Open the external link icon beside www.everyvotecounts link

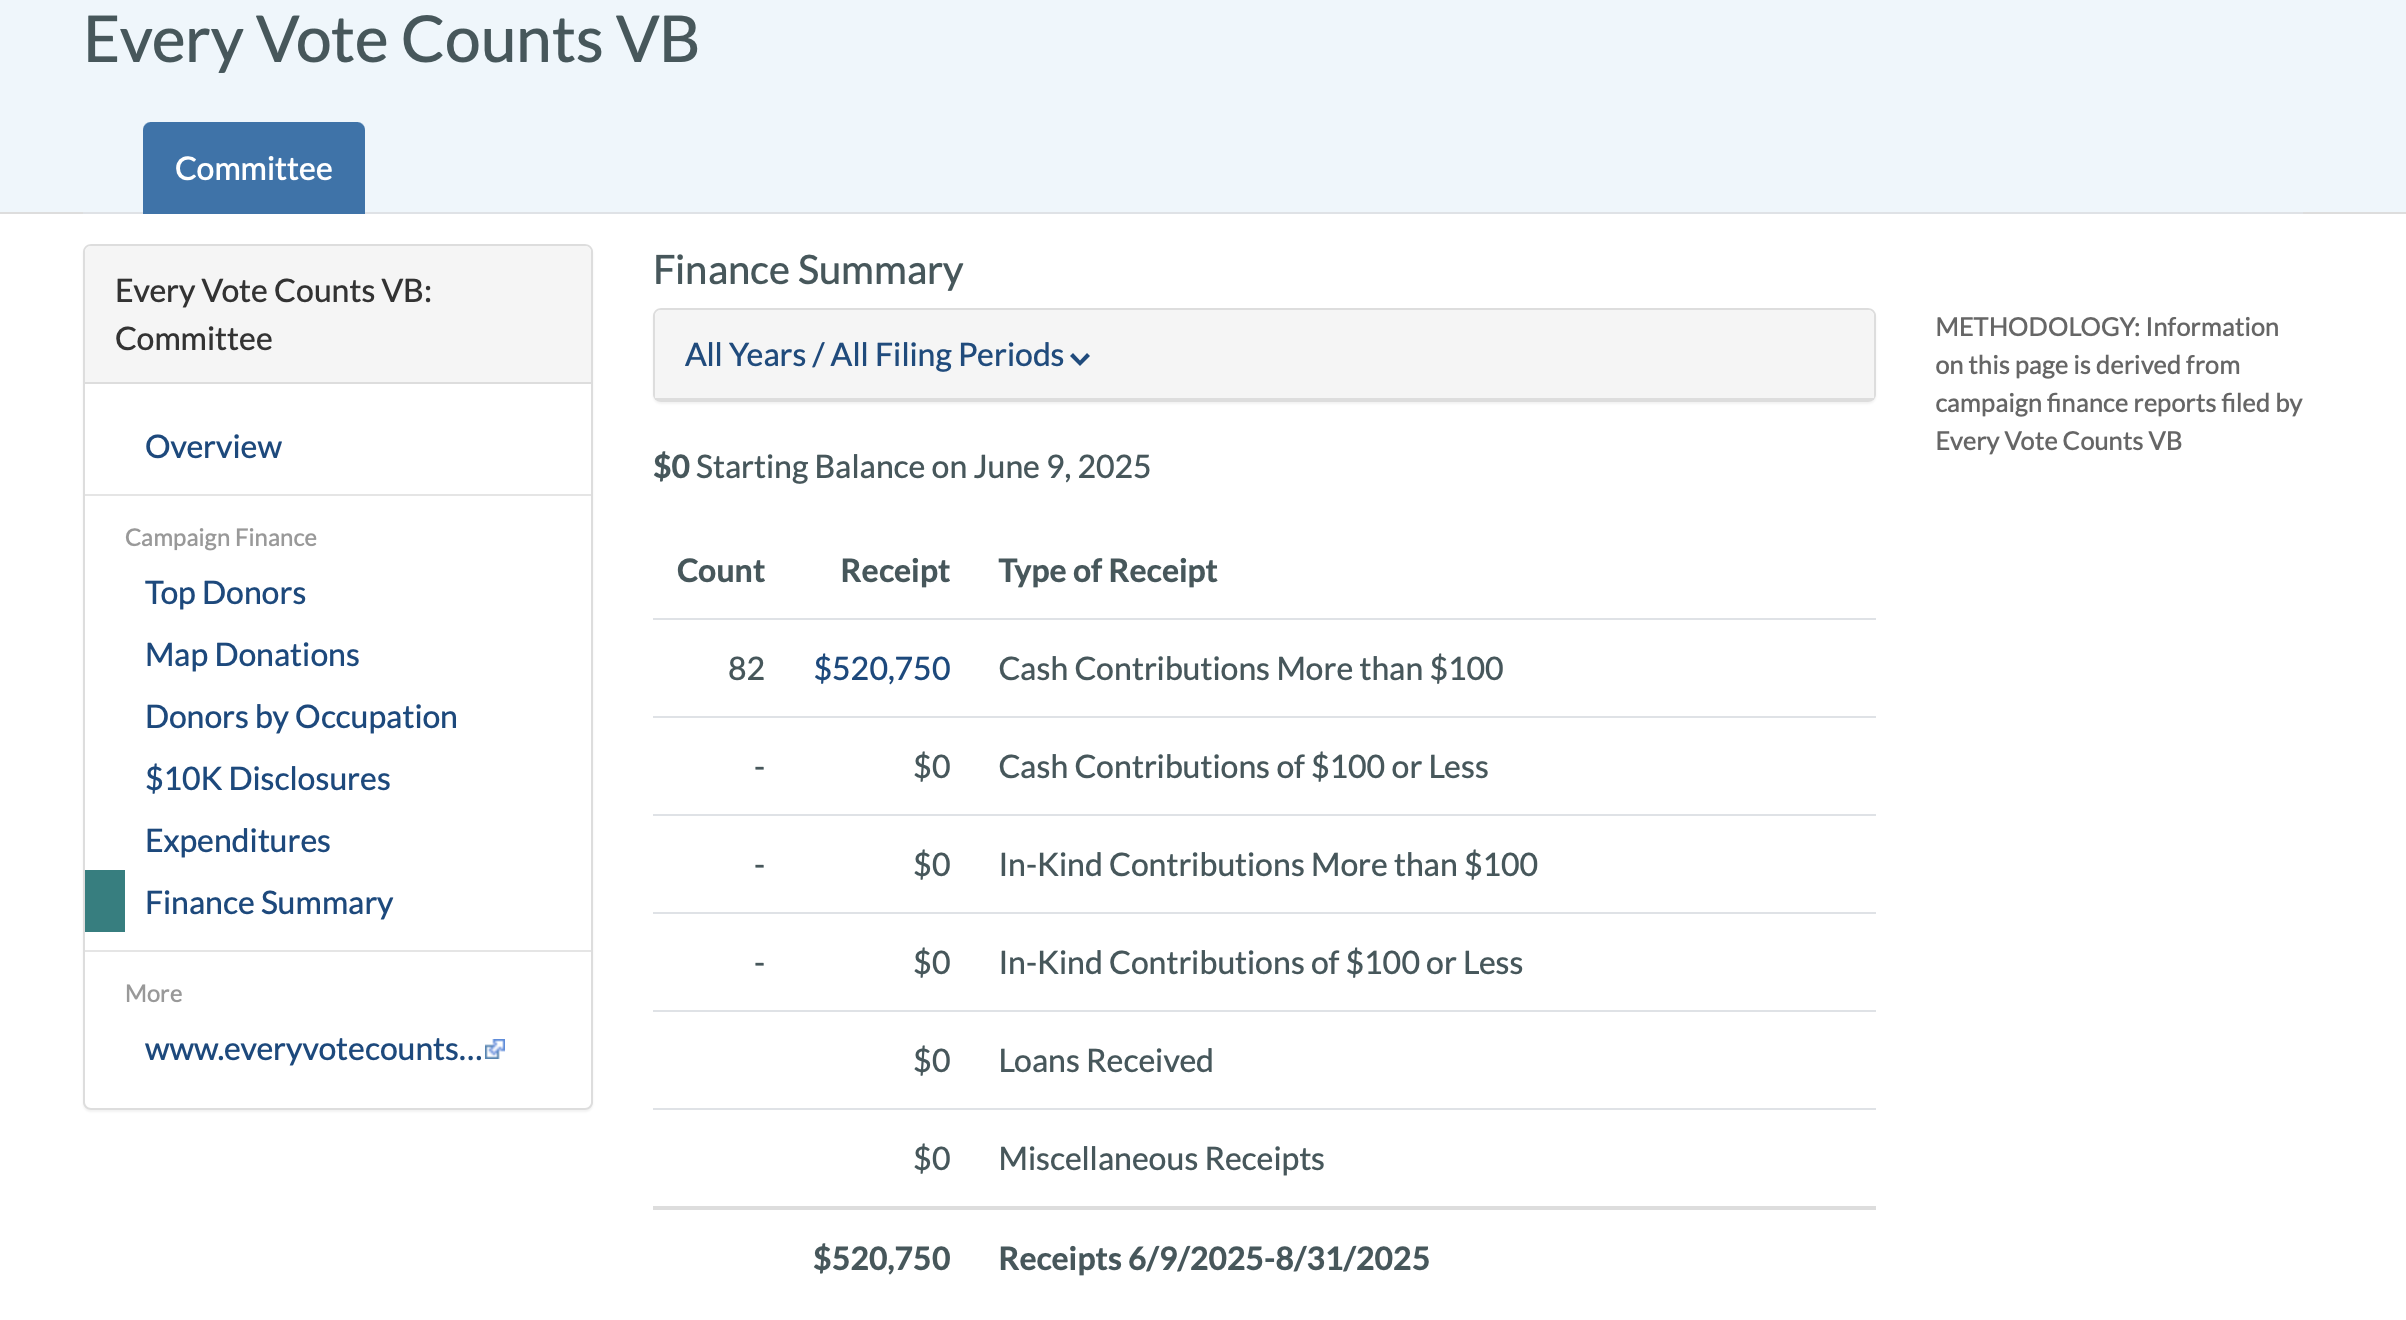497,1047
